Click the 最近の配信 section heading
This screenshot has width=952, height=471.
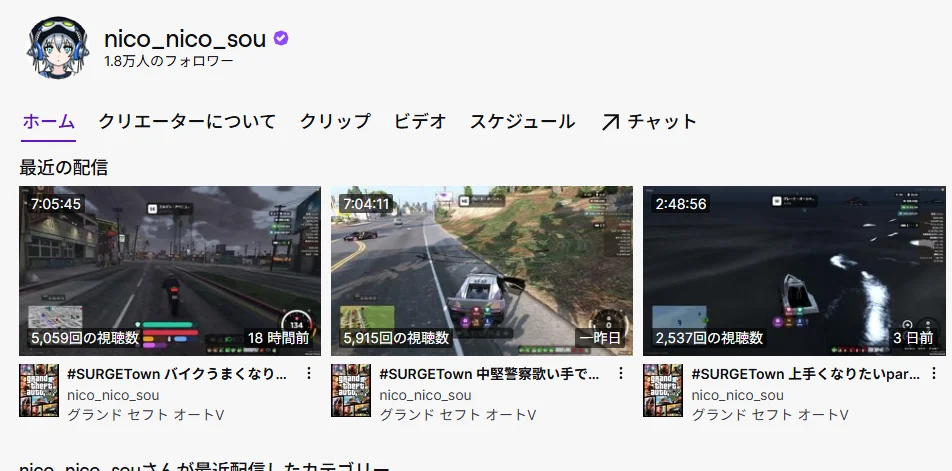point(64,167)
